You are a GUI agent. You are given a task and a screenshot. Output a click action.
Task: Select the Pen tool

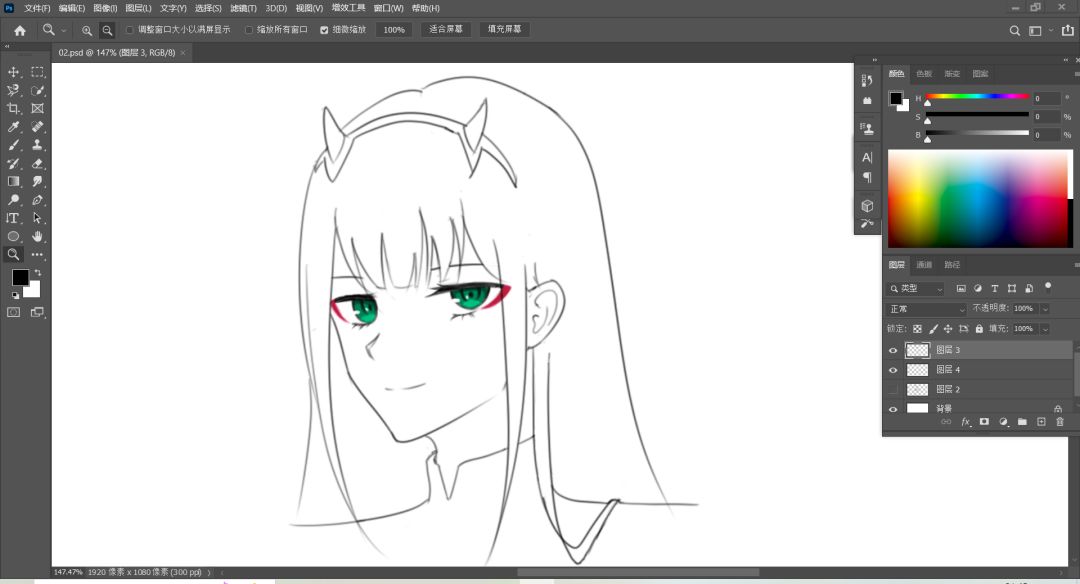[x=37, y=200]
